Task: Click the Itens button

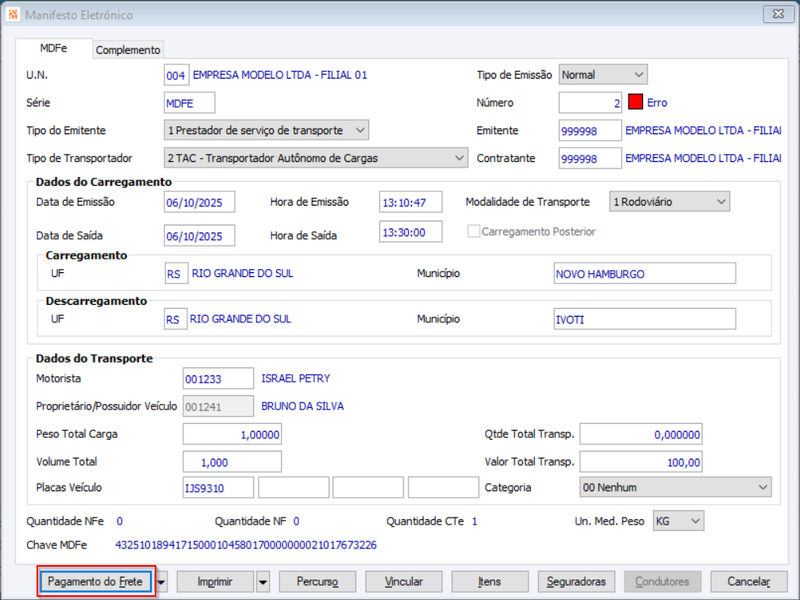Action: [490, 582]
